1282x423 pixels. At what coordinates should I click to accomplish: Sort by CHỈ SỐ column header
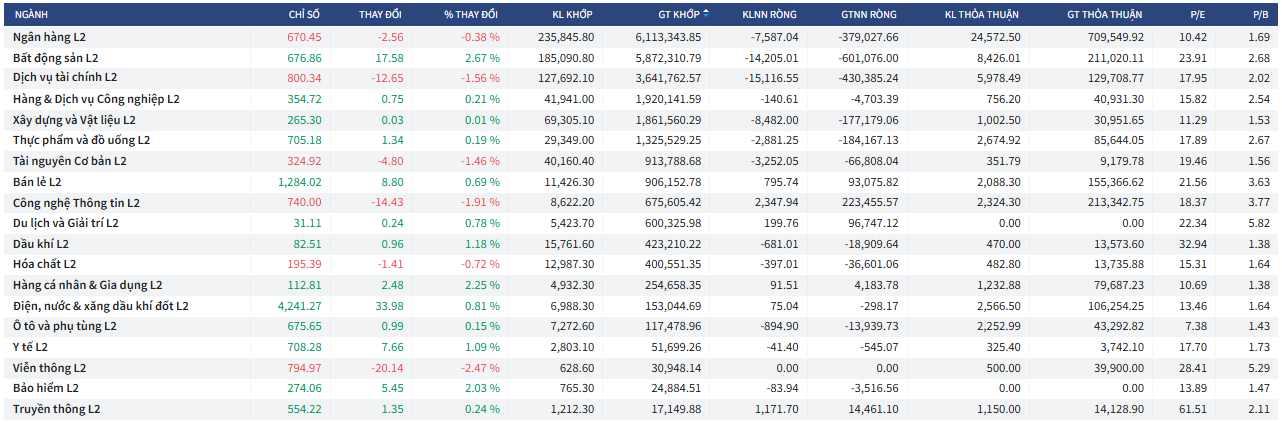(305, 15)
